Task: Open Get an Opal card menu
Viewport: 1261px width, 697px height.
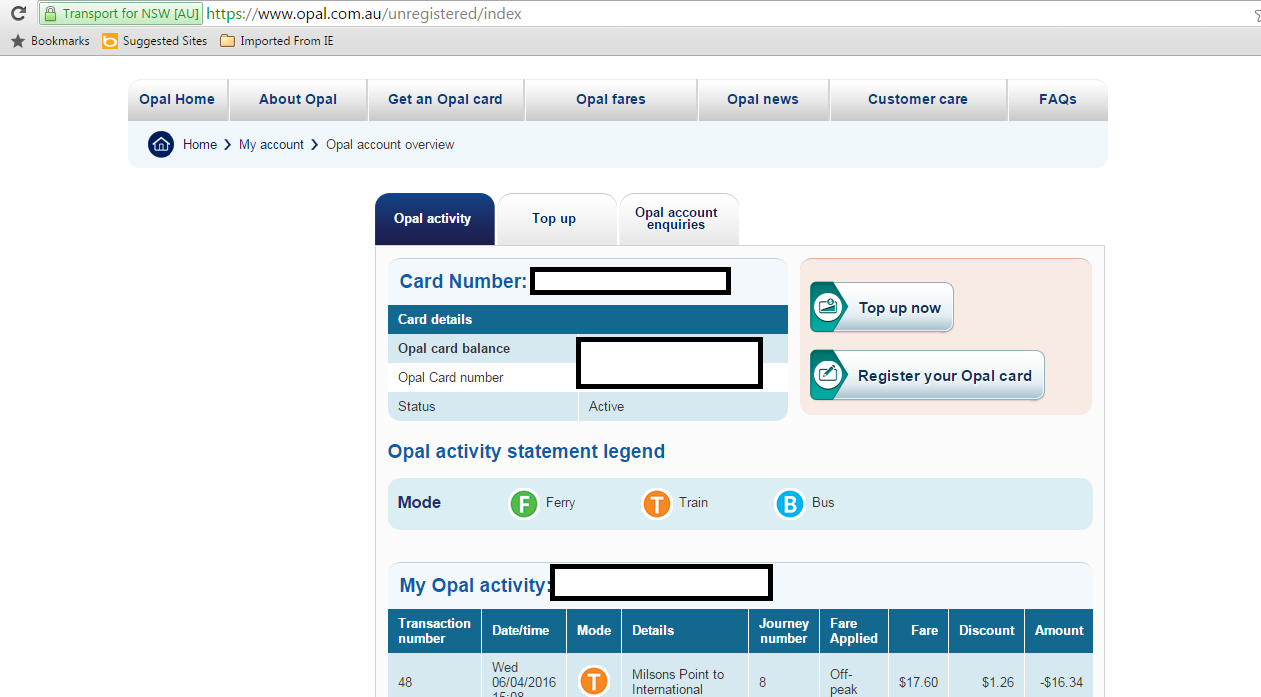Action: click(x=445, y=99)
